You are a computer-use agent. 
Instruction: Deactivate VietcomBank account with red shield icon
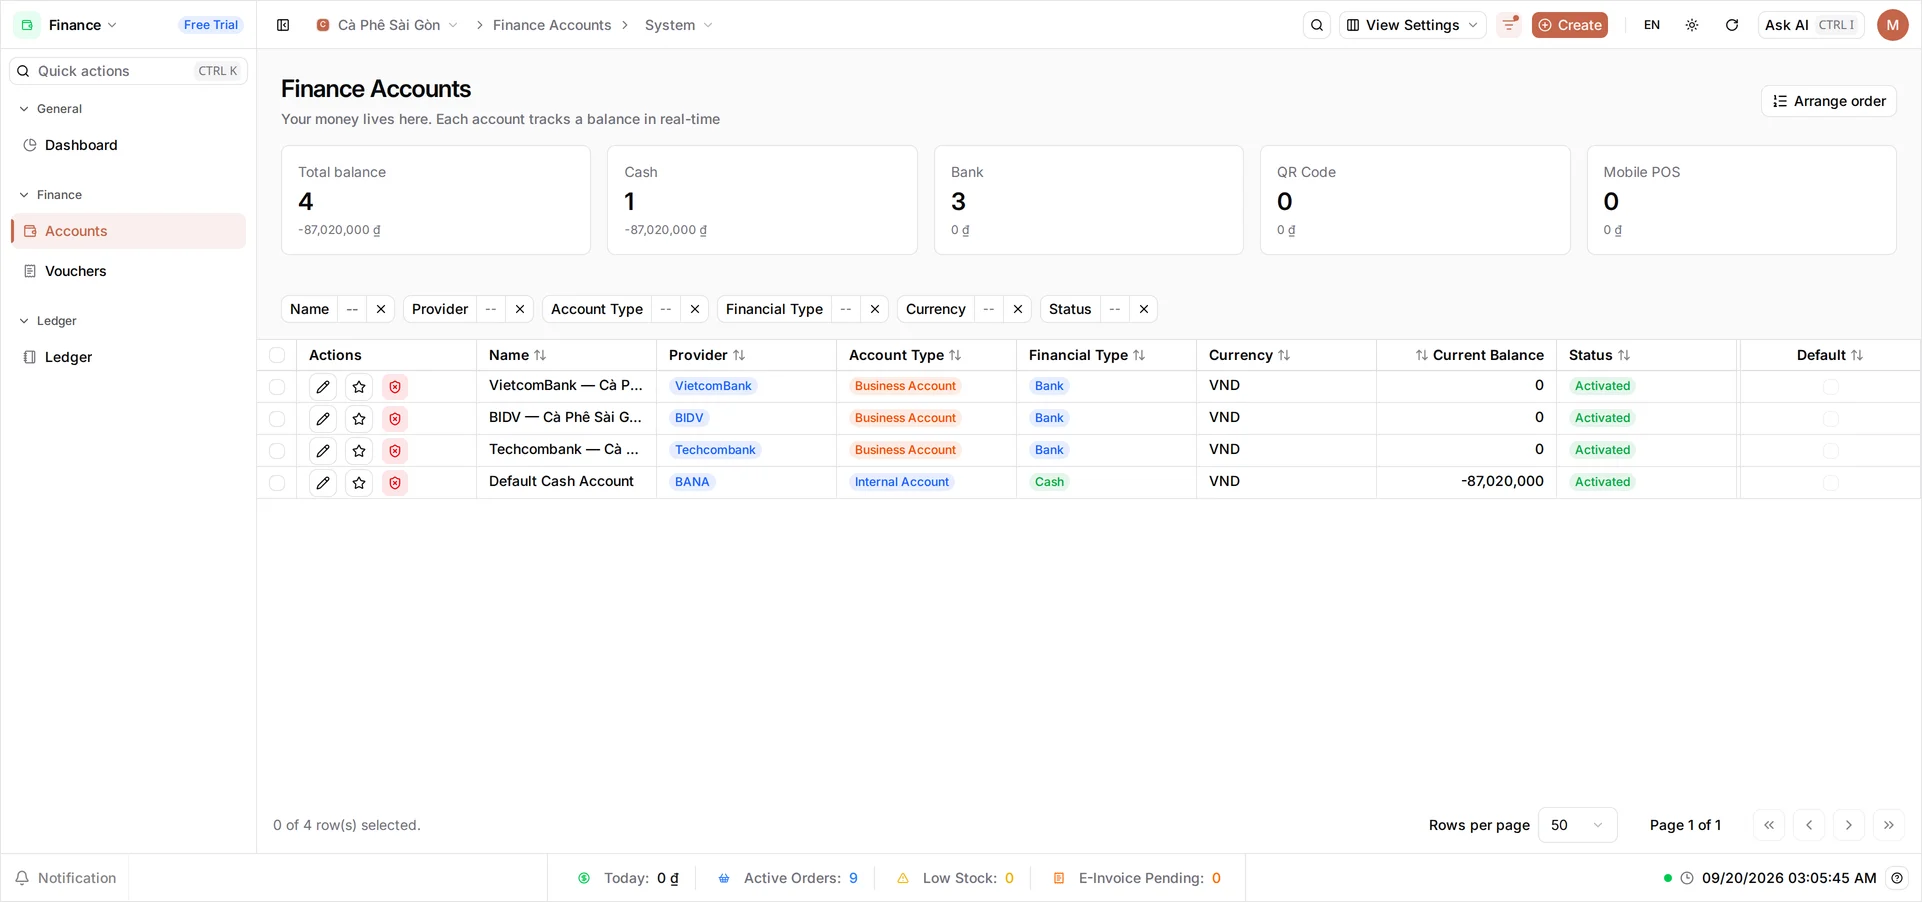[395, 387]
